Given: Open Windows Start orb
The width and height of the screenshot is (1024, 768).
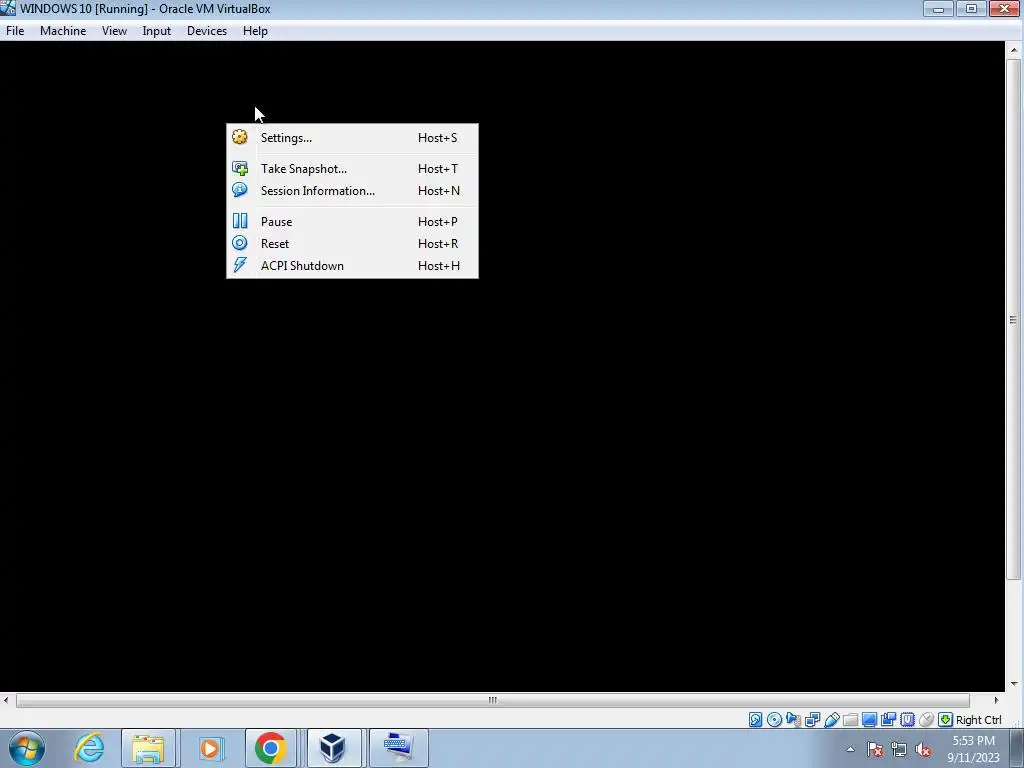Looking at the screenshot, I should point(27,748).
